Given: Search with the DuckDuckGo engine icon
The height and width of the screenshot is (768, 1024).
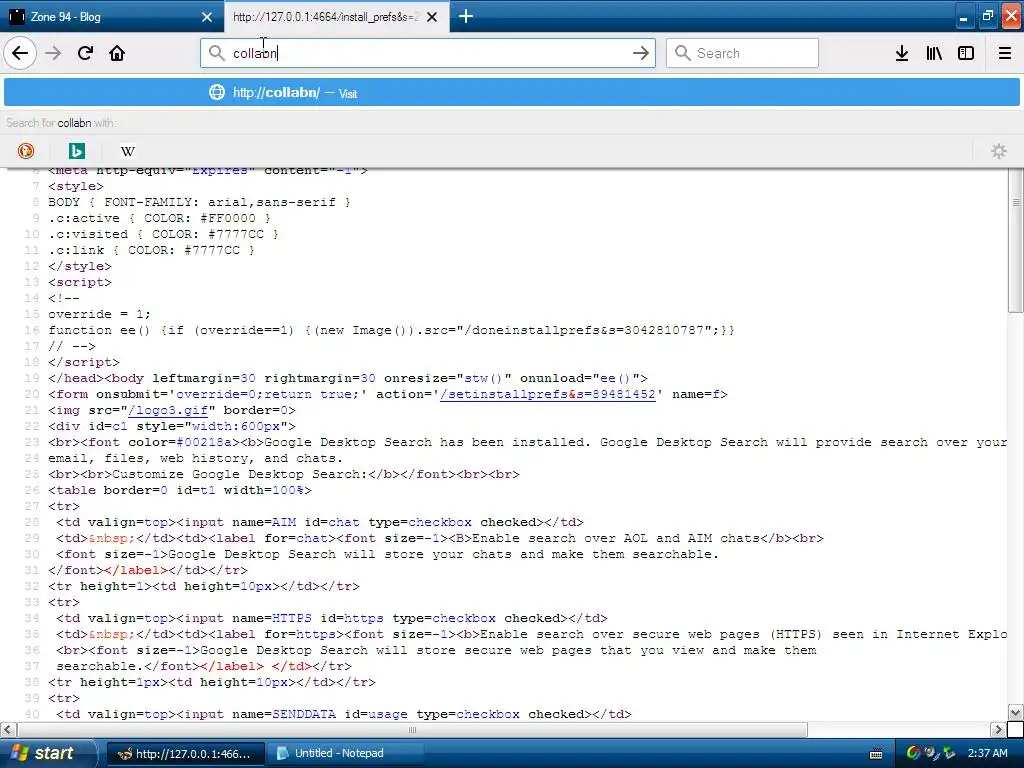Looking at the screenshot, I should [x=25, y=151].
